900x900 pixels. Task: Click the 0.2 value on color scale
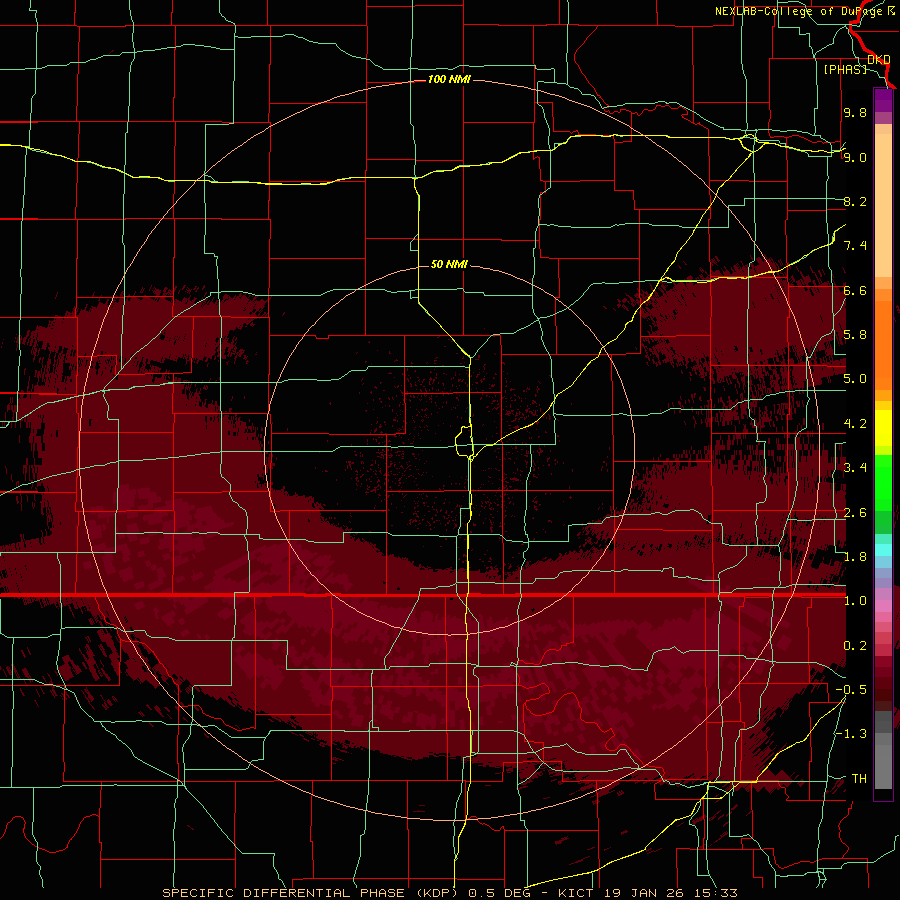(855, 646)
